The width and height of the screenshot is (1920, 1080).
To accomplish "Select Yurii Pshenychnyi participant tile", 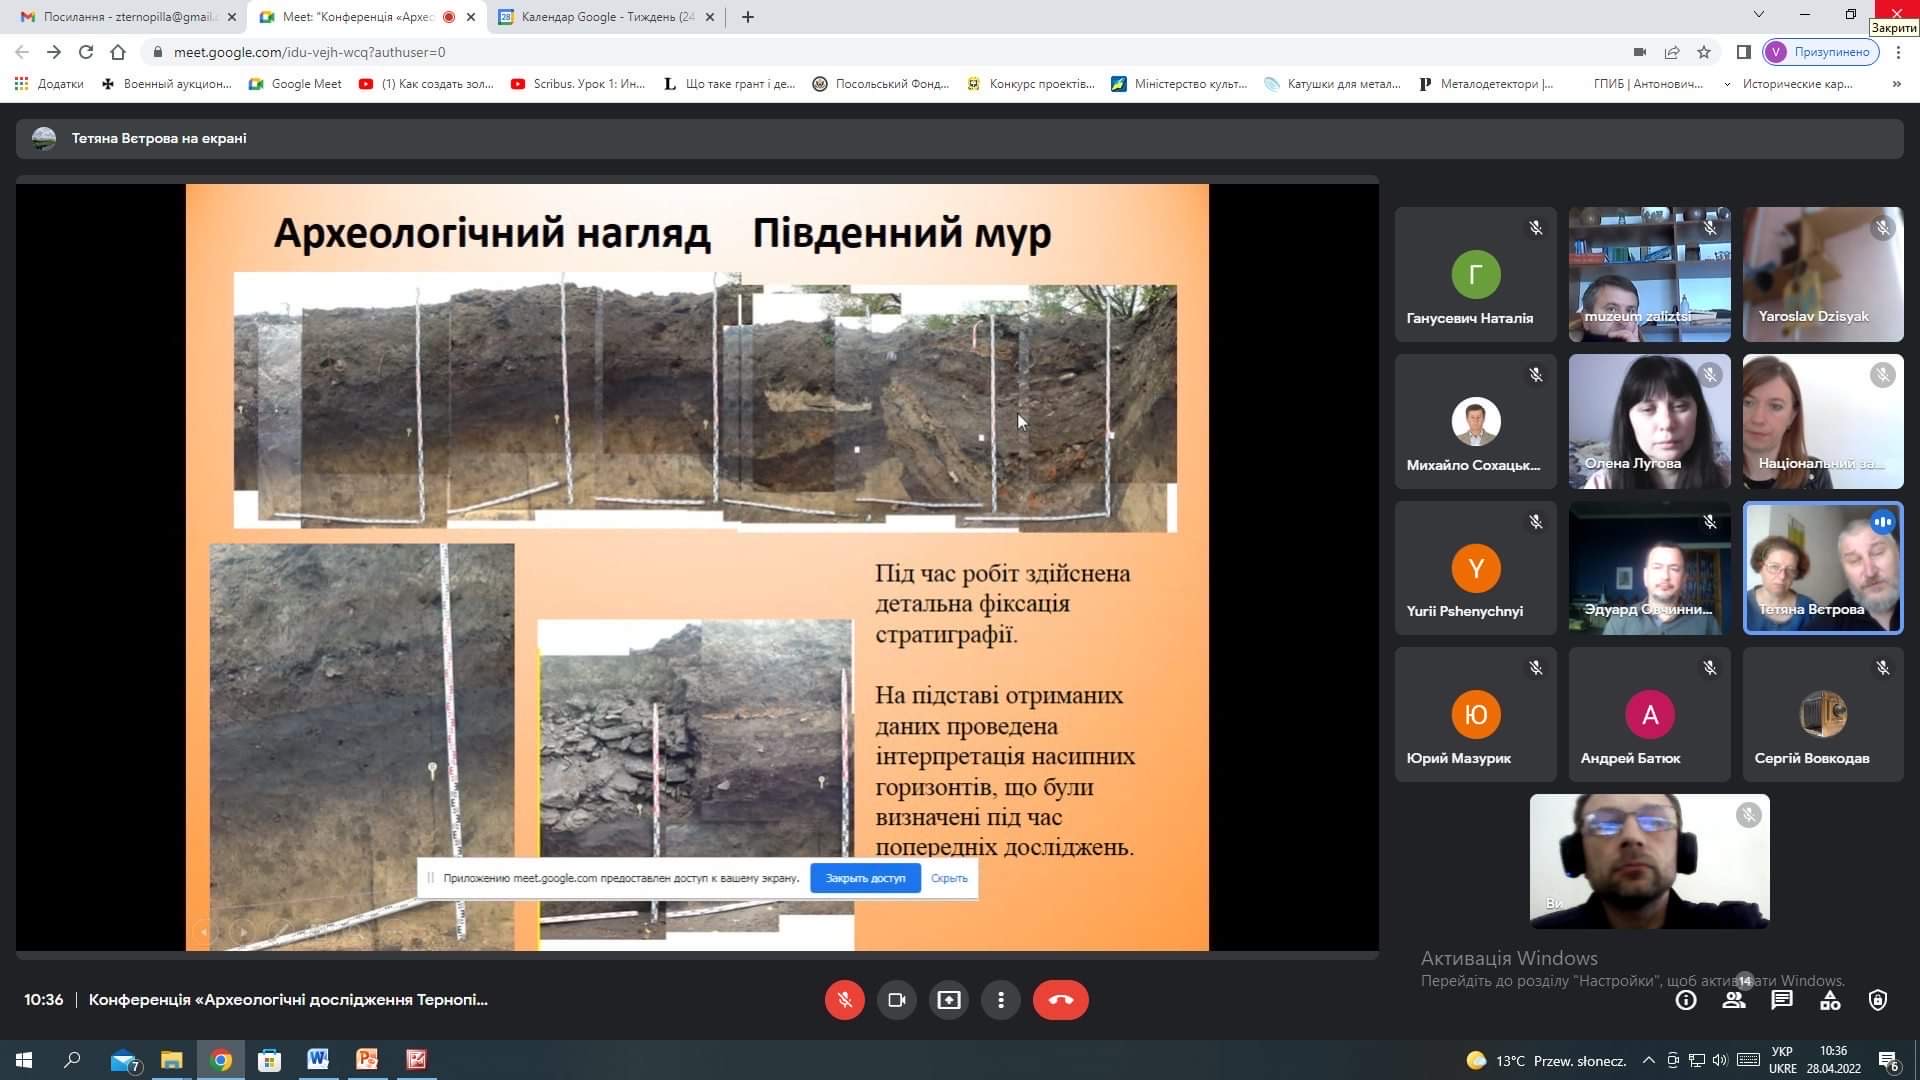I will (1475, 568).
